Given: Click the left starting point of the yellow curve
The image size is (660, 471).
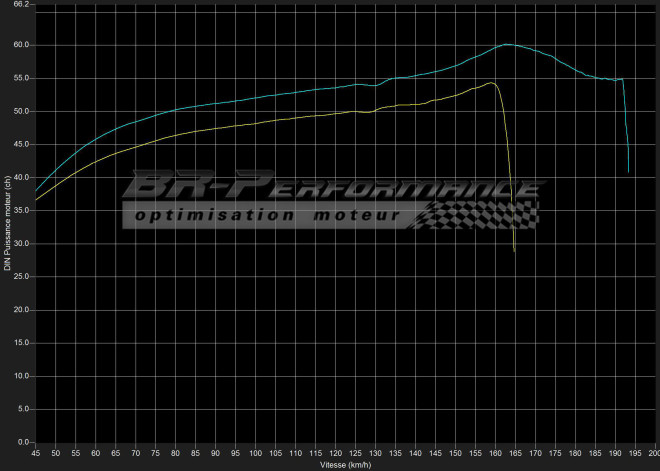Looking at the screenshot, I should coord(36,200).
